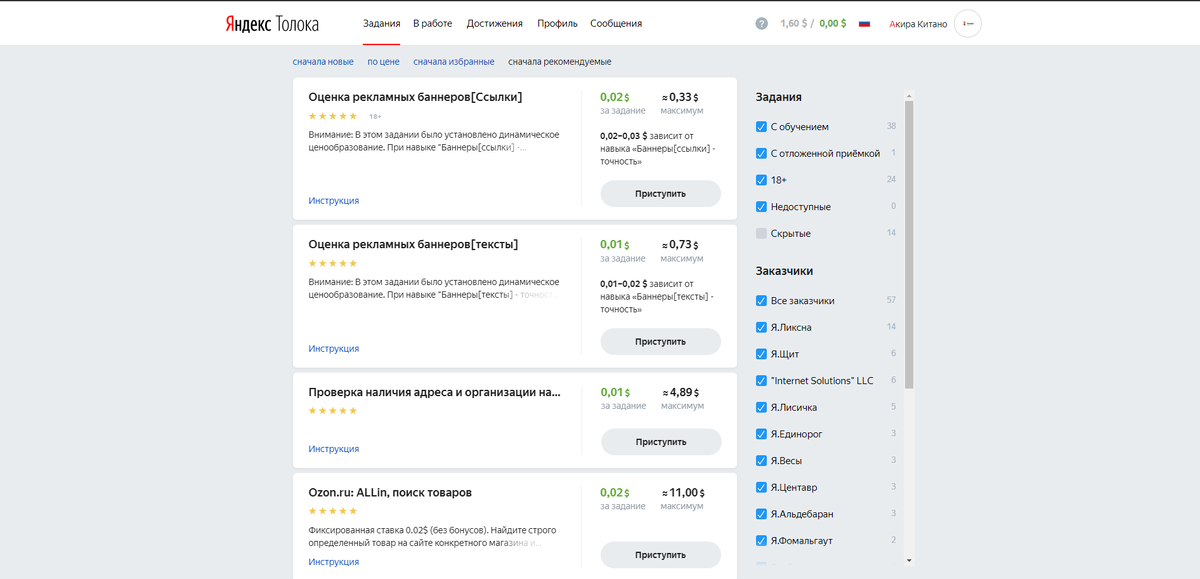Click the filter panel scrollbar down arrow
1200x579 pixels.
coord(909,560)
